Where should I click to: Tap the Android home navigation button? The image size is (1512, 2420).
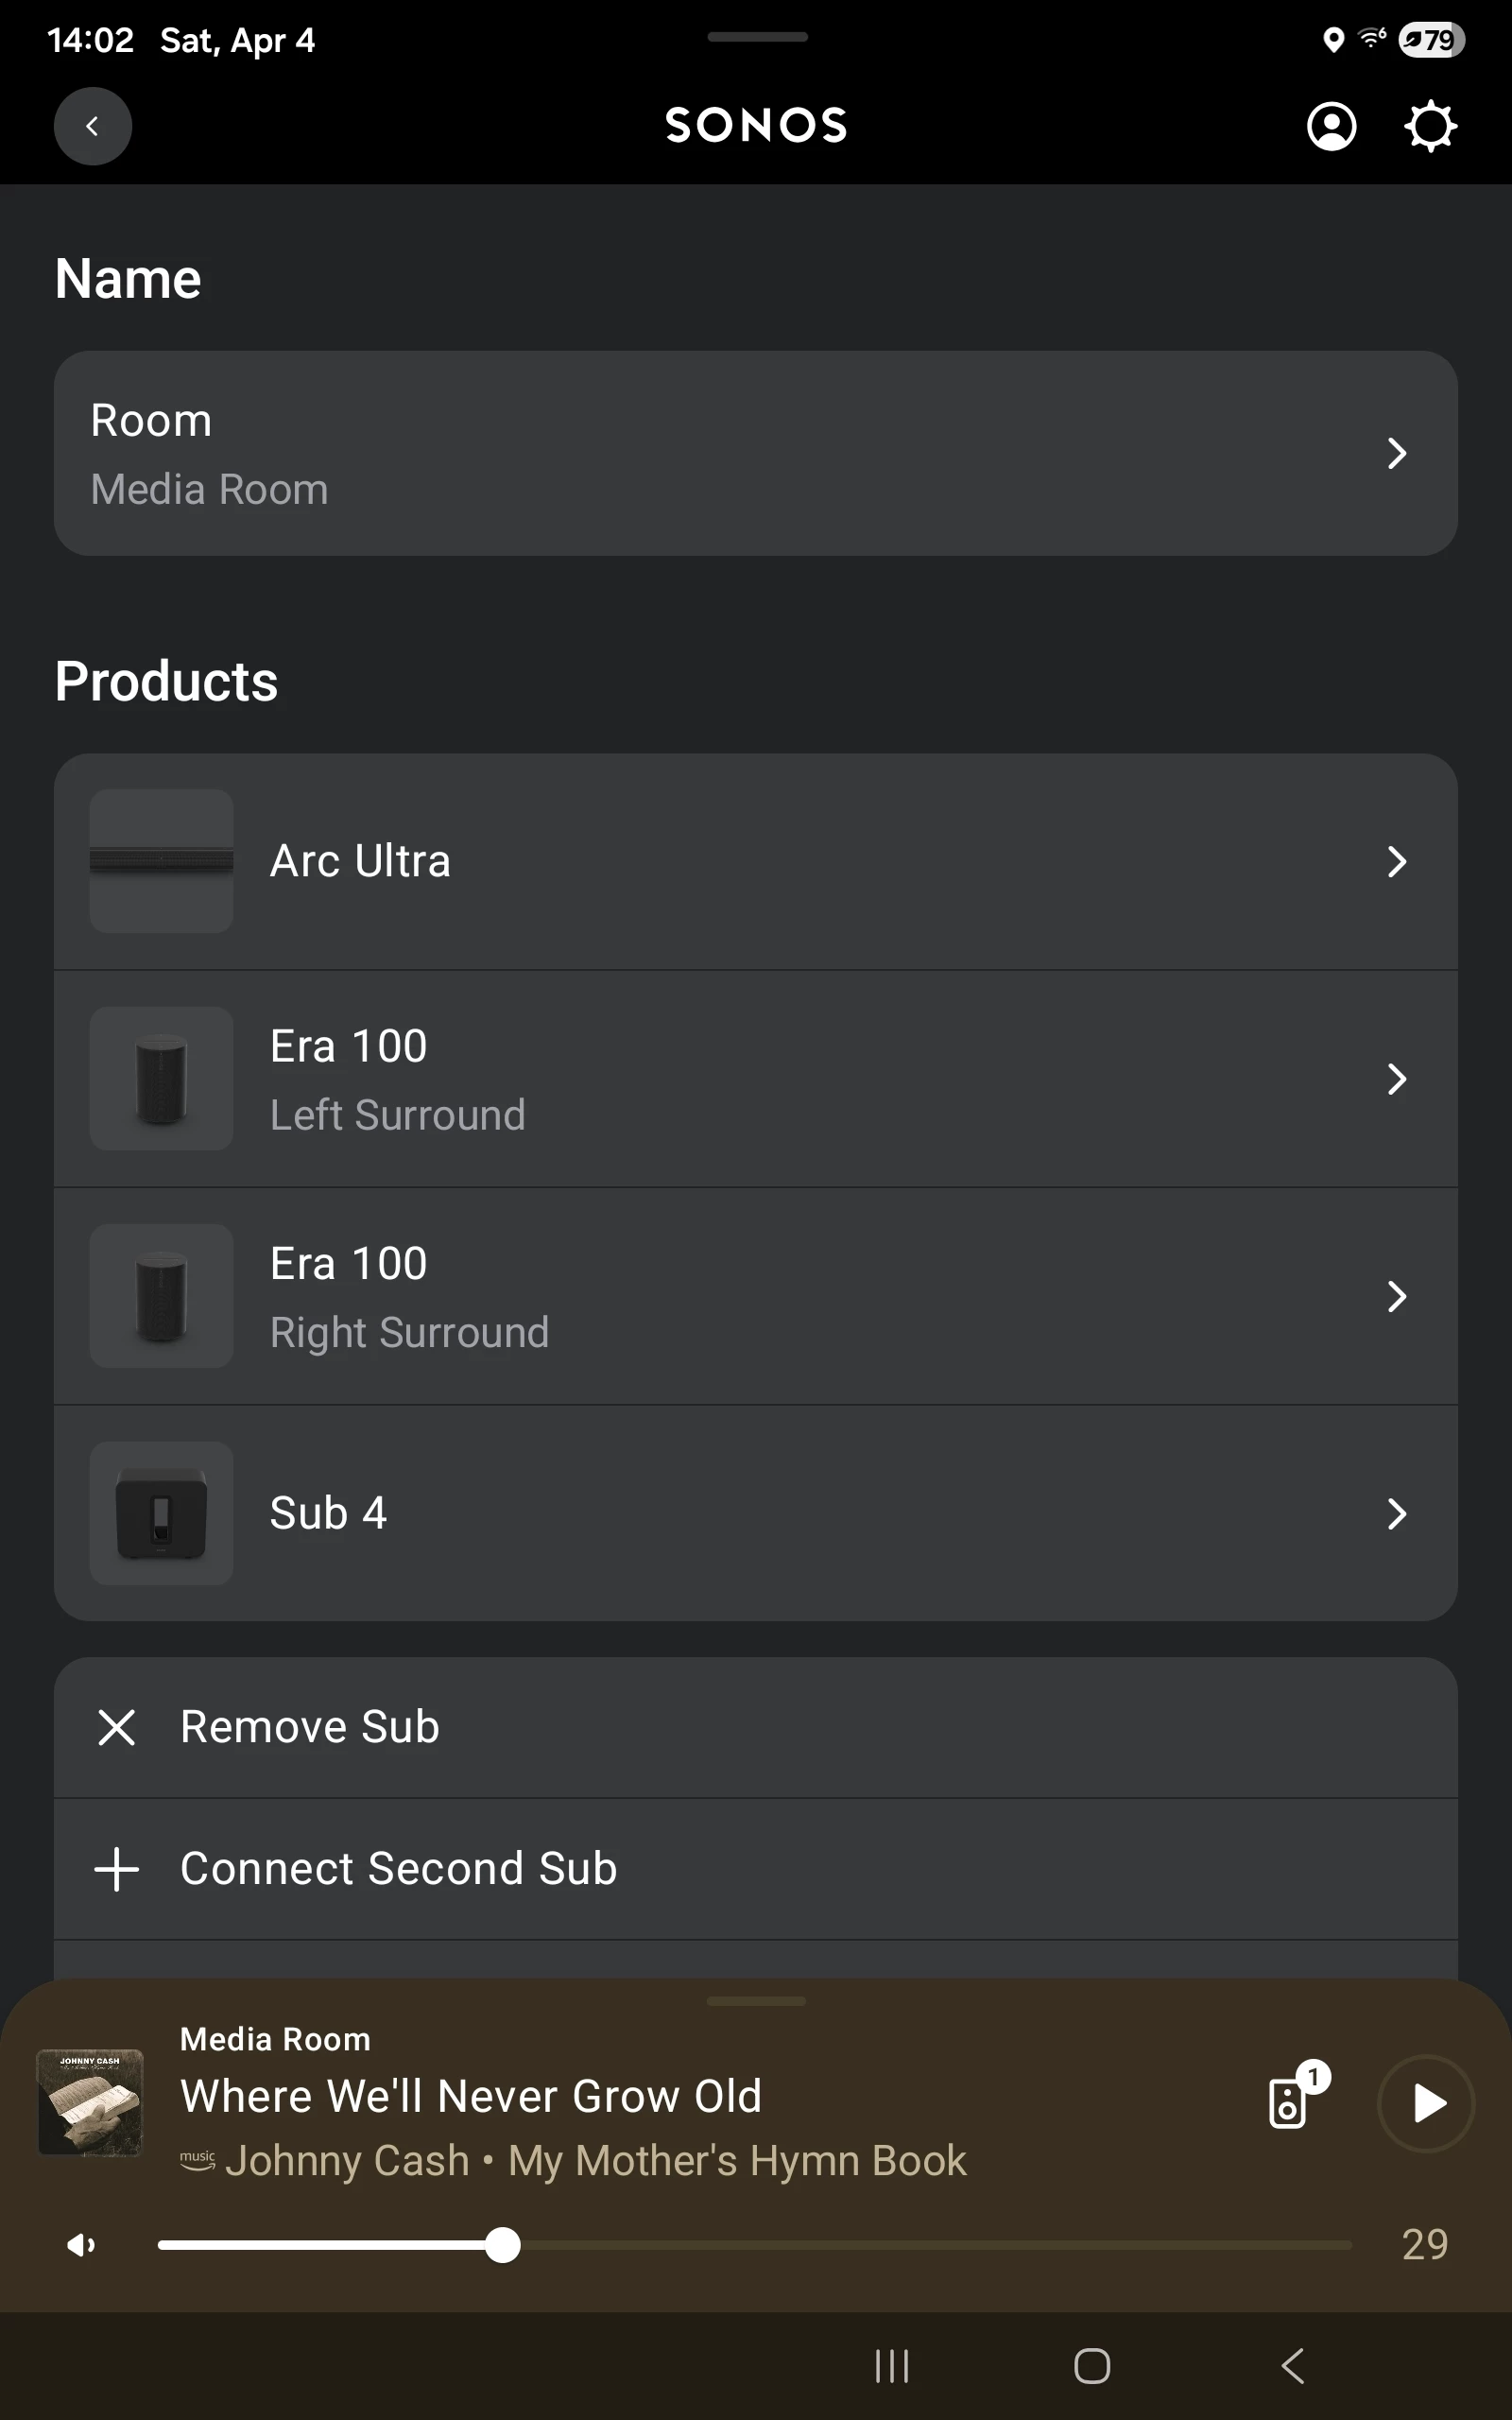click(x=1091, y=2366)
